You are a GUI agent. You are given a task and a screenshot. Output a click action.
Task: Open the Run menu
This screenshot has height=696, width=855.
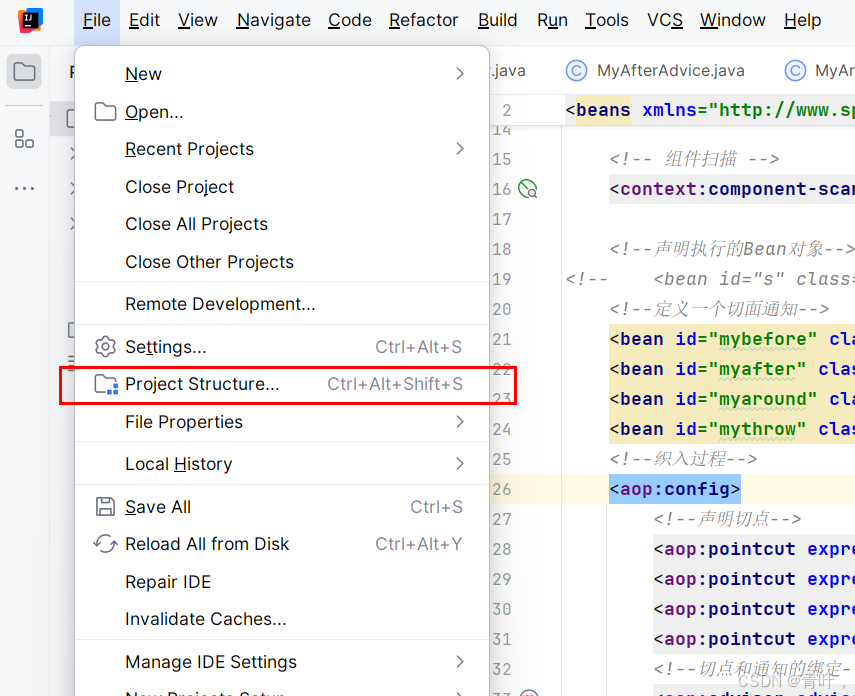552,20
